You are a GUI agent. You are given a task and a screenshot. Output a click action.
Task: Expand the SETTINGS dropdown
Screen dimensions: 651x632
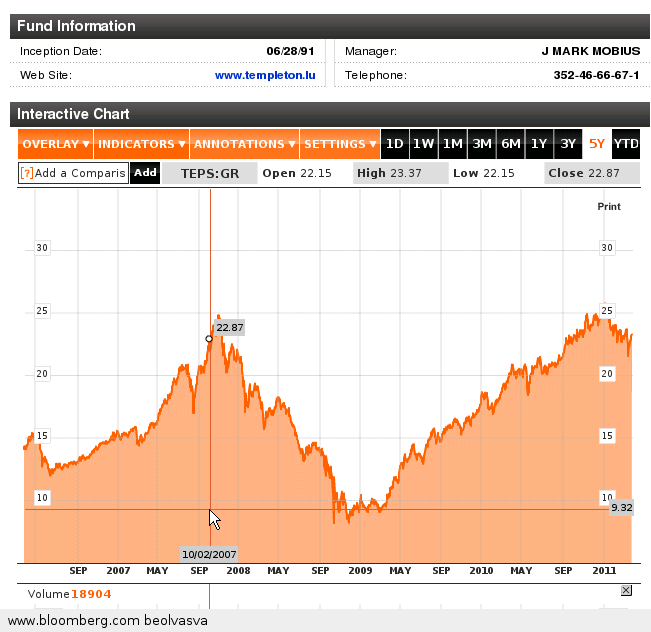pos(340,144)
